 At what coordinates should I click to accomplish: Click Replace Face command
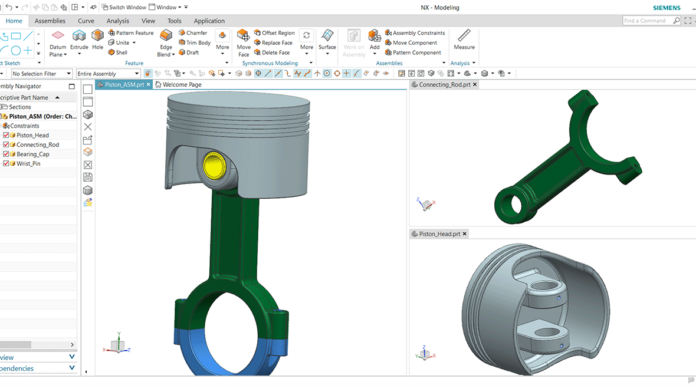point(273,43)
